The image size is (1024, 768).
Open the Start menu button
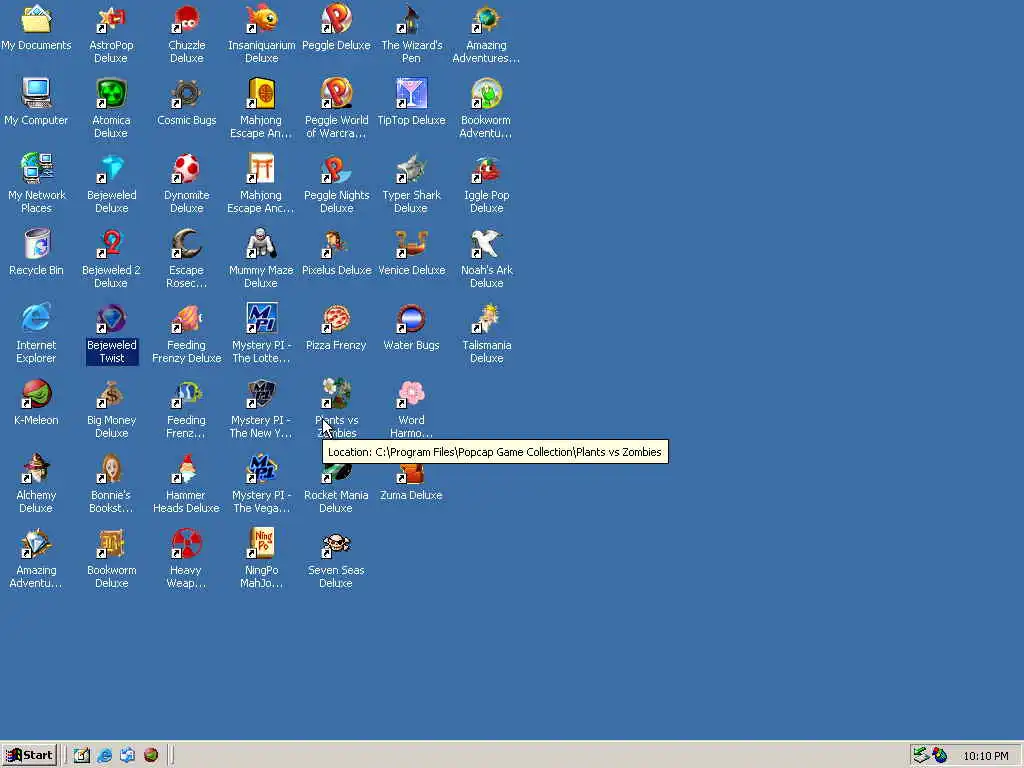point(29,755)
